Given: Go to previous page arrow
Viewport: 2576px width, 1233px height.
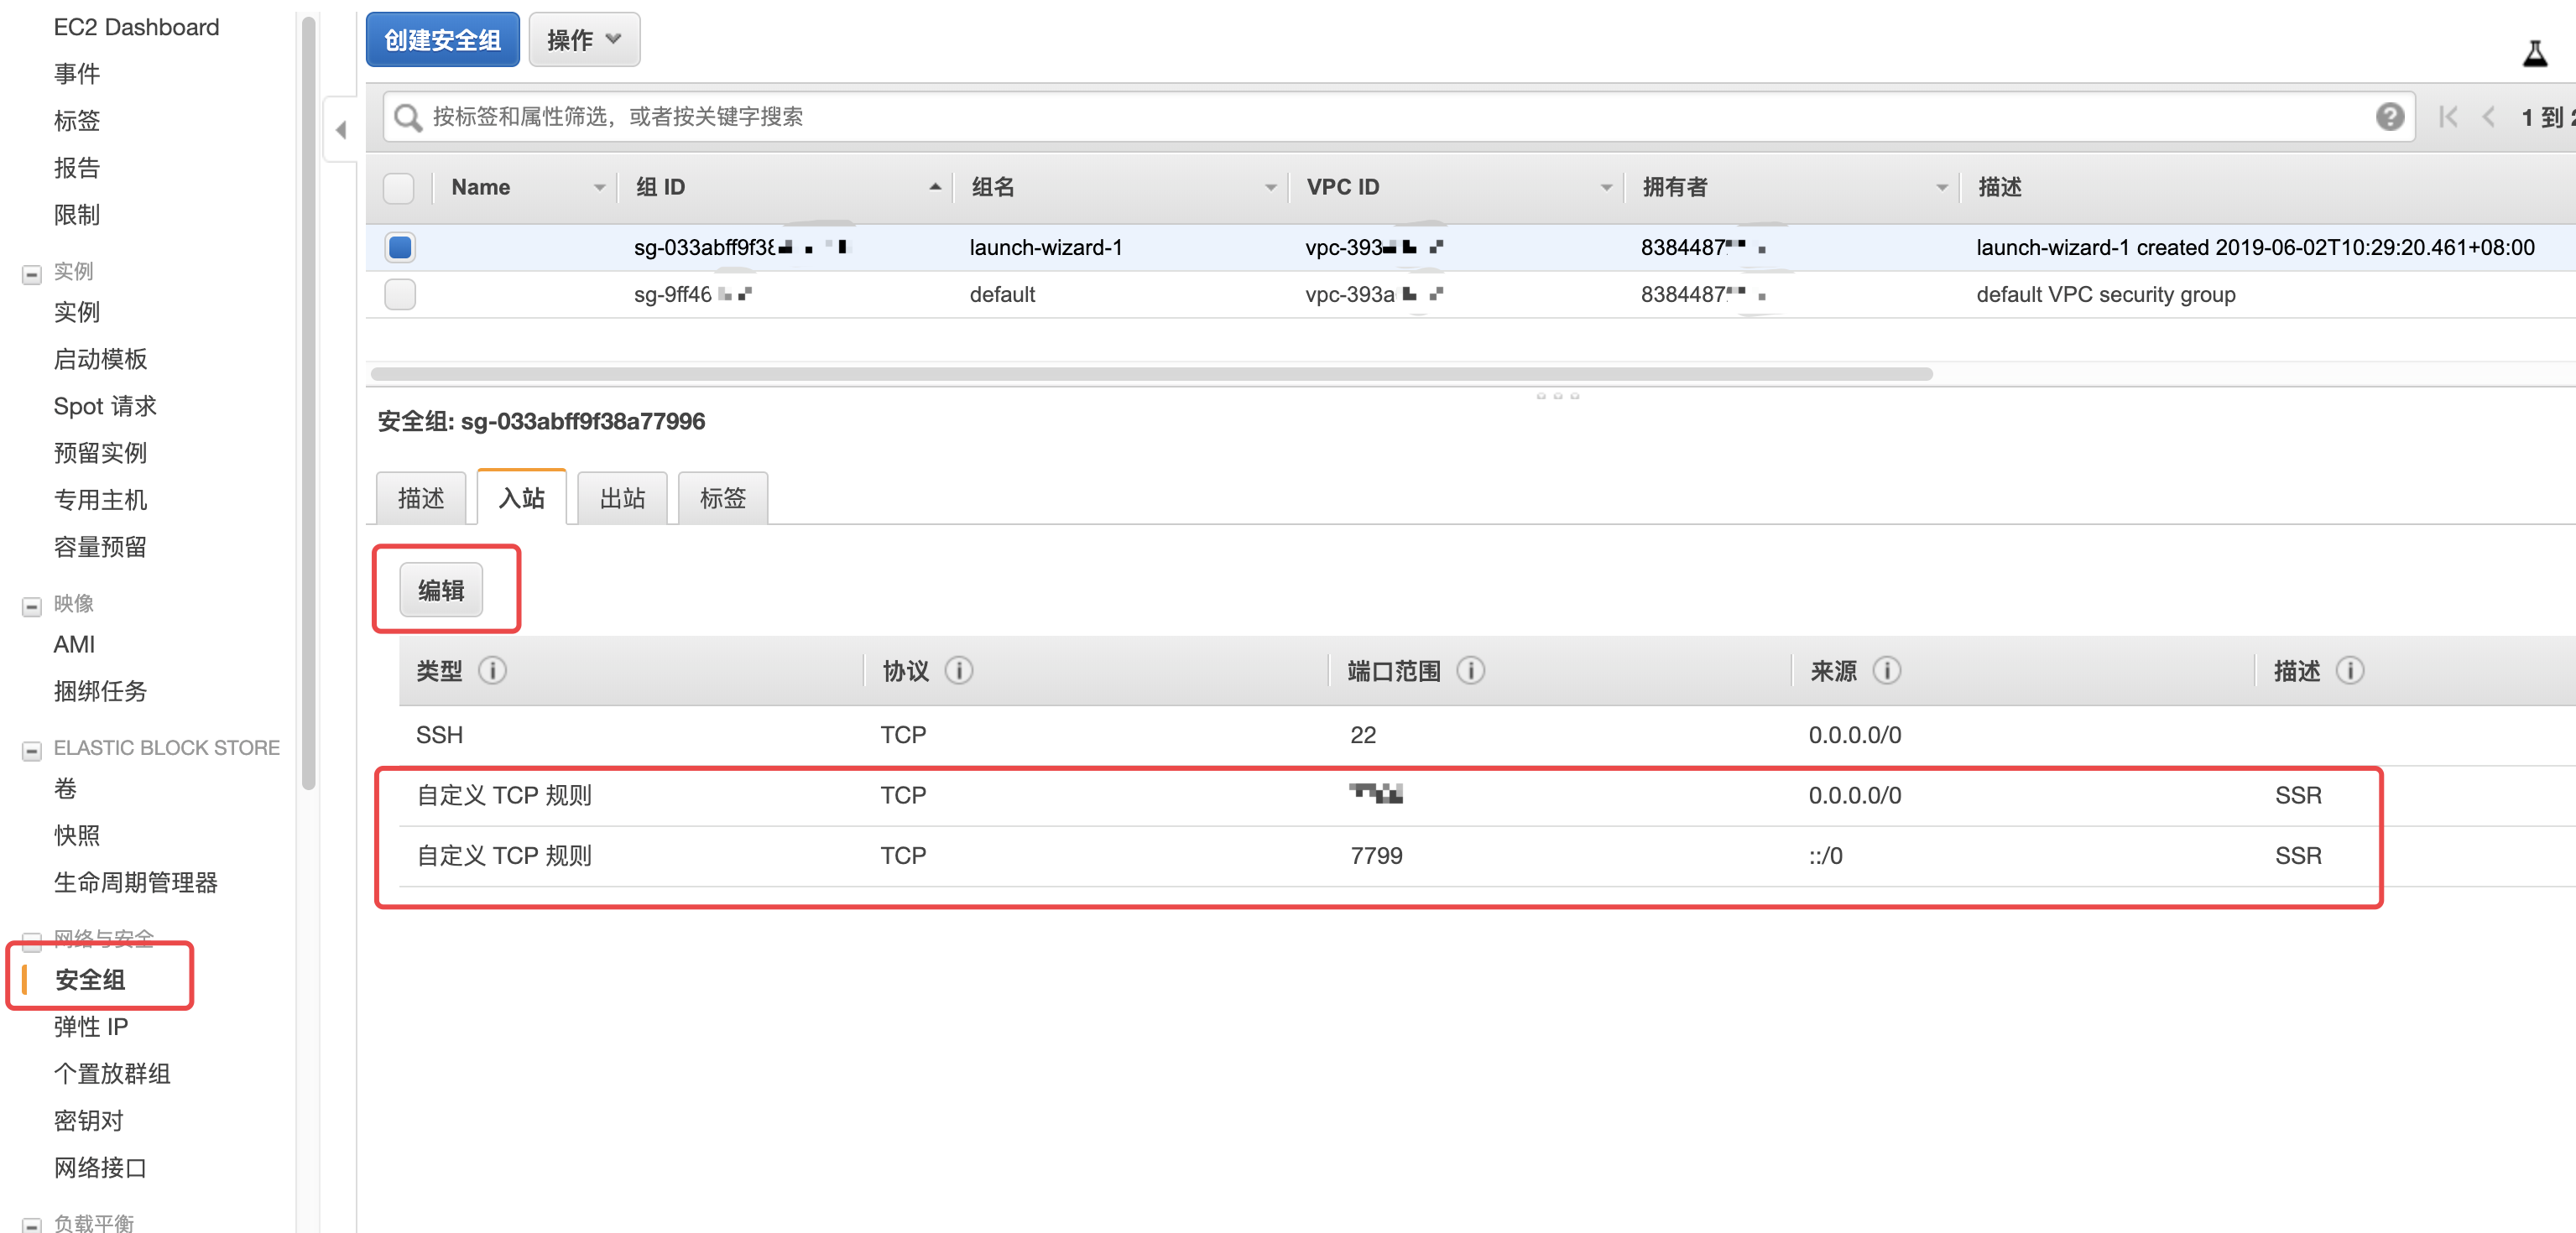Looking at the screenshot, I should (x=2488, y=117).
